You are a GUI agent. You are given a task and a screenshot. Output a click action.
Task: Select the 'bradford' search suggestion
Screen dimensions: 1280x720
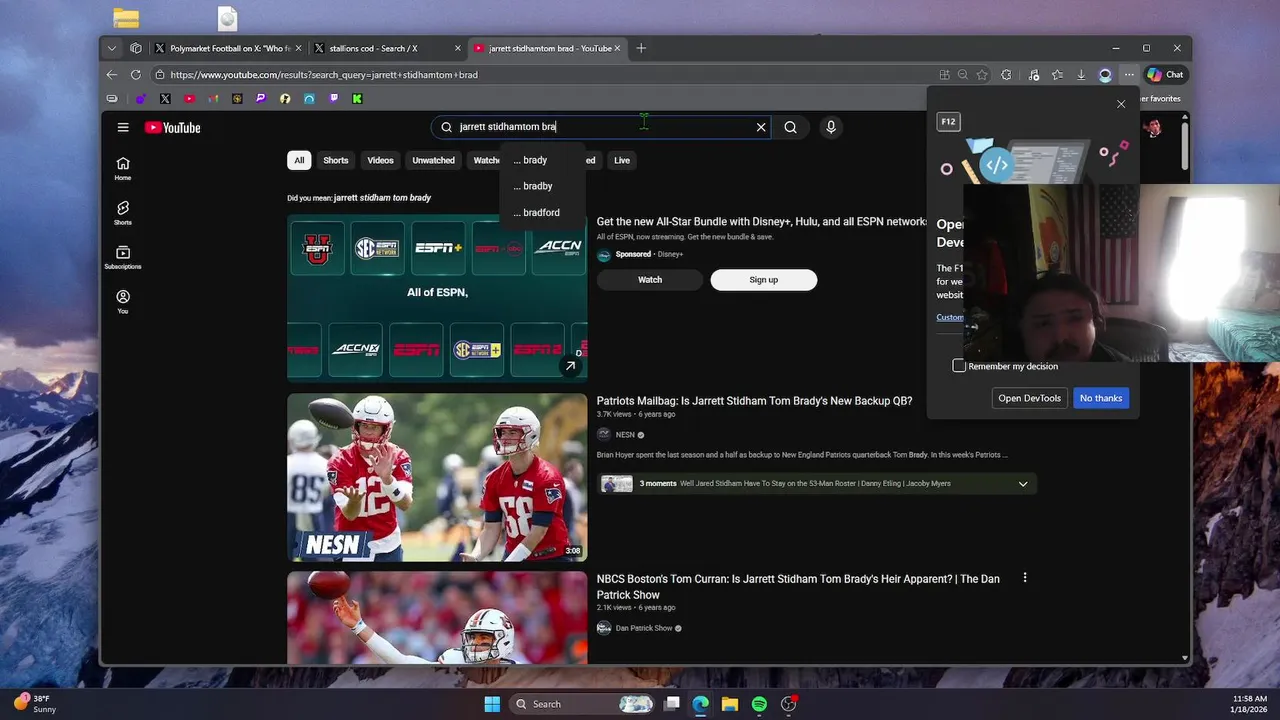point(536,212)
